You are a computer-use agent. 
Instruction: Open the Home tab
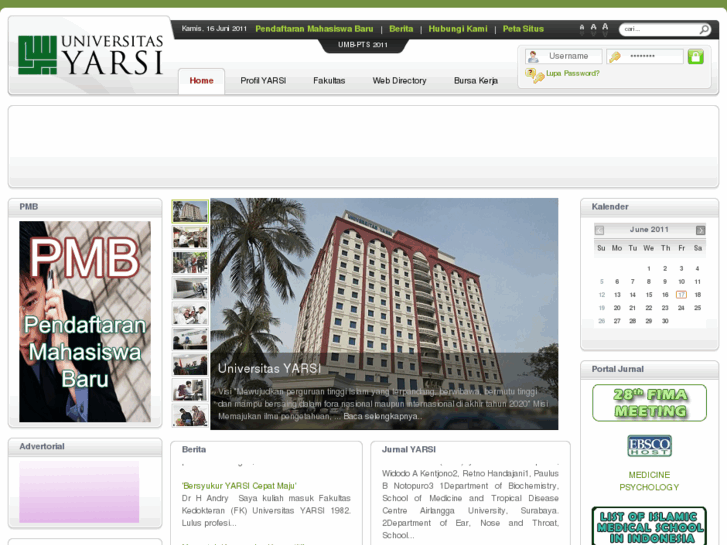click(x=201, y=81)
